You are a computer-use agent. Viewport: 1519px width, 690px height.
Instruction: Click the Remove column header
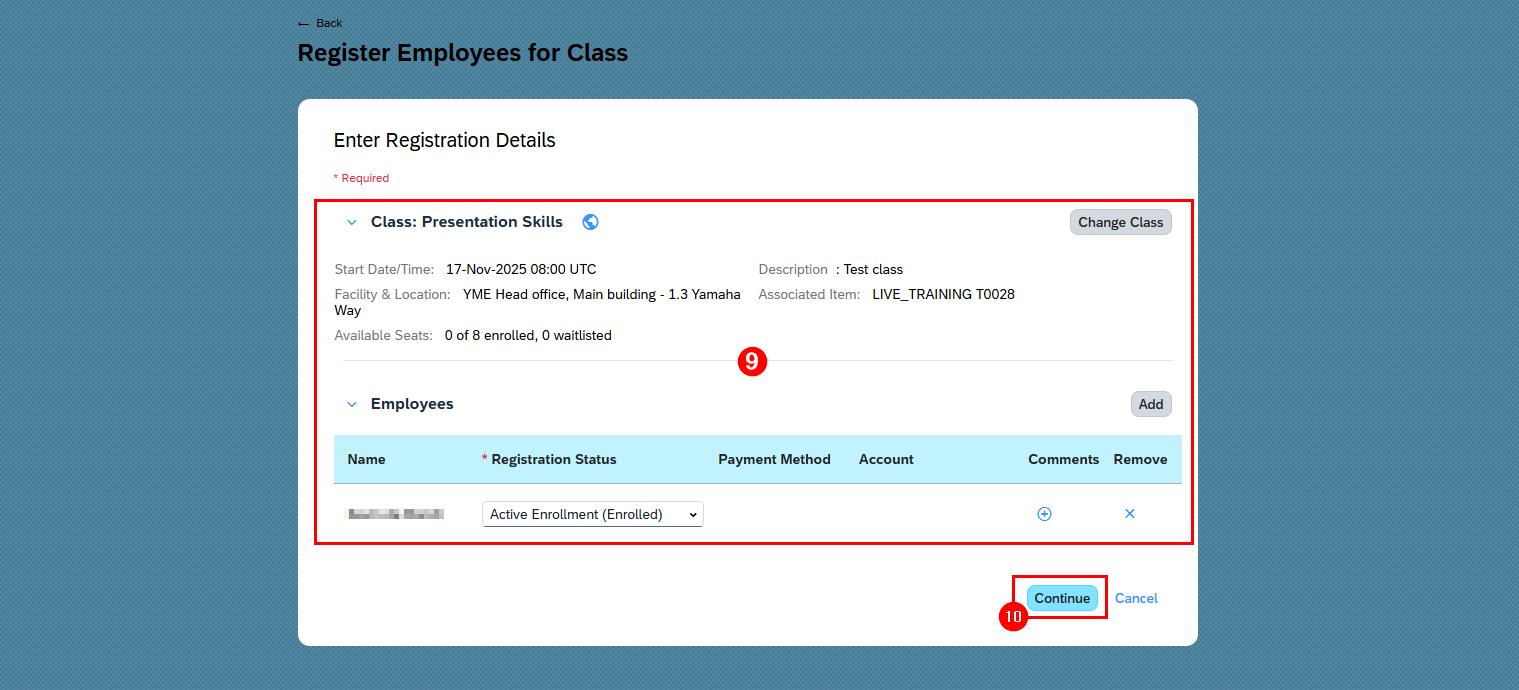1140,459
